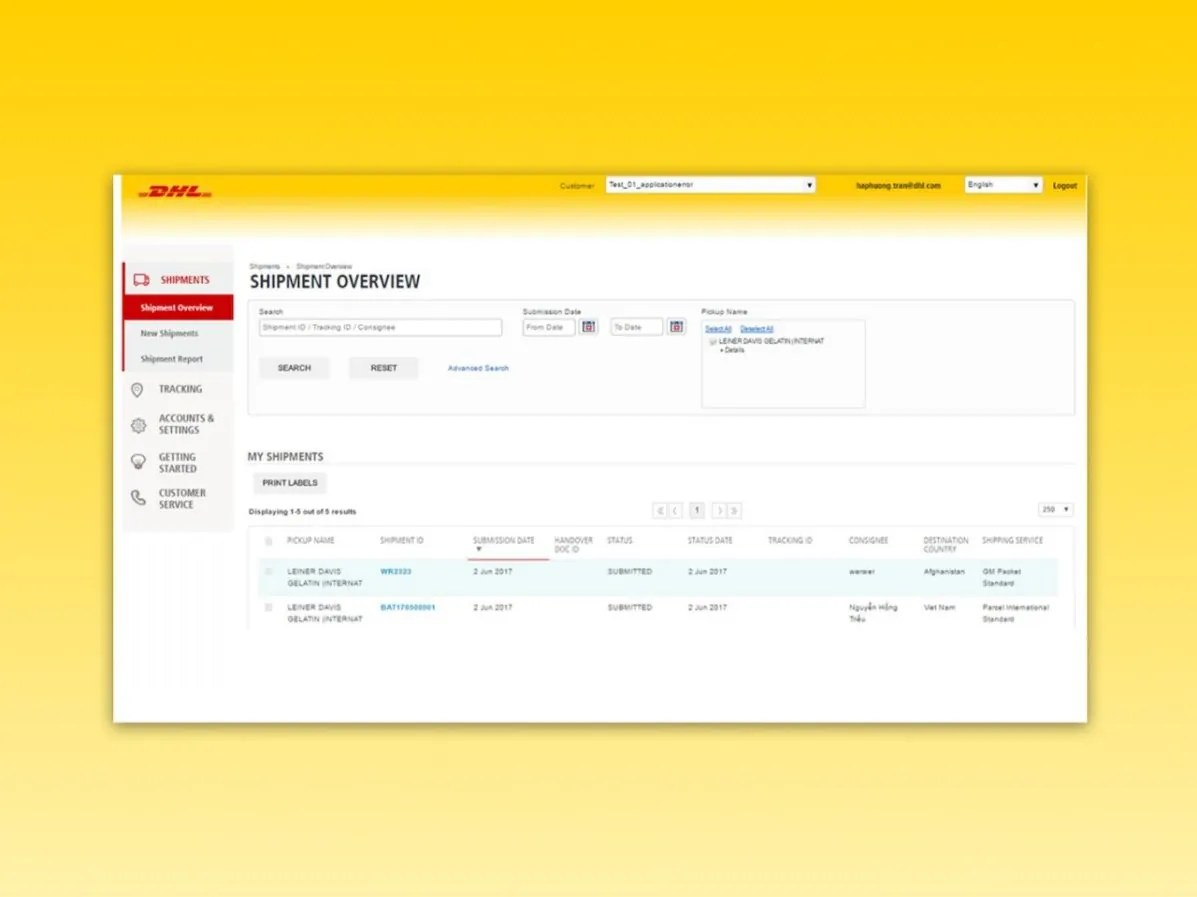Expand Details under LEINER DAVIS GELATIN
Viewport: 1197px width, 897px height.
coord(732,350)
